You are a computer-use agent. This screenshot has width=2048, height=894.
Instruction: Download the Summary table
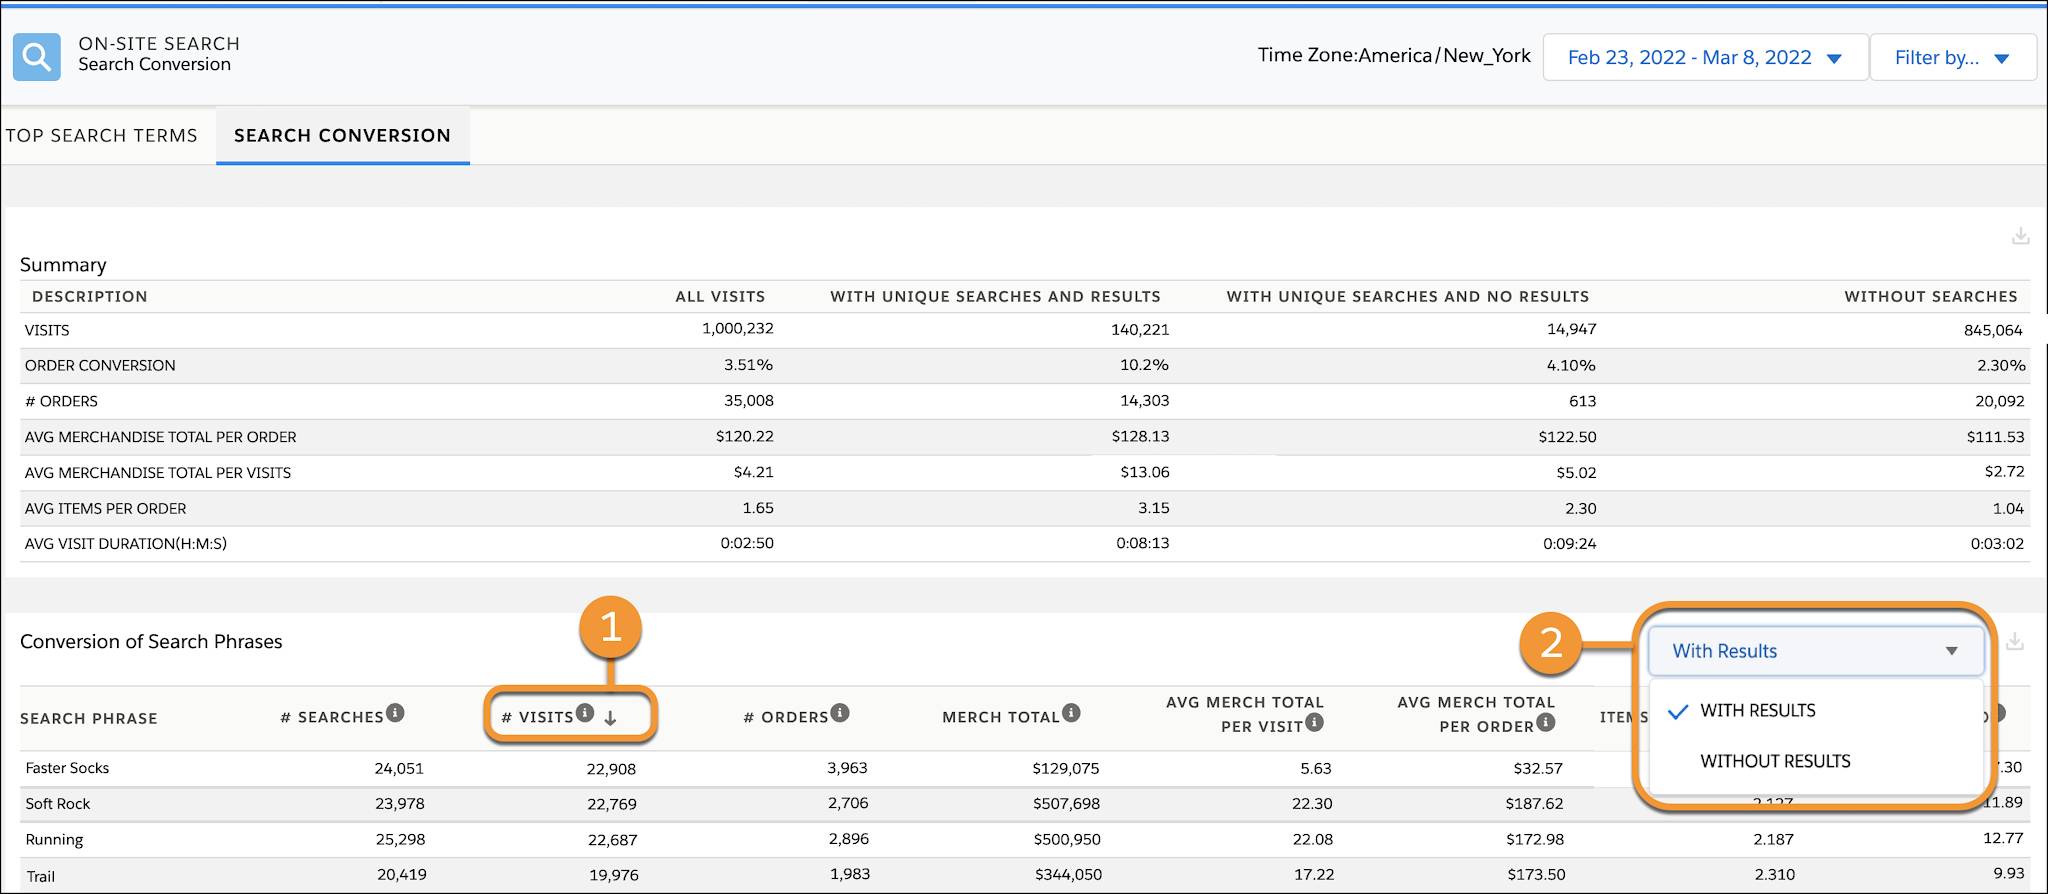click(2020, 236)
